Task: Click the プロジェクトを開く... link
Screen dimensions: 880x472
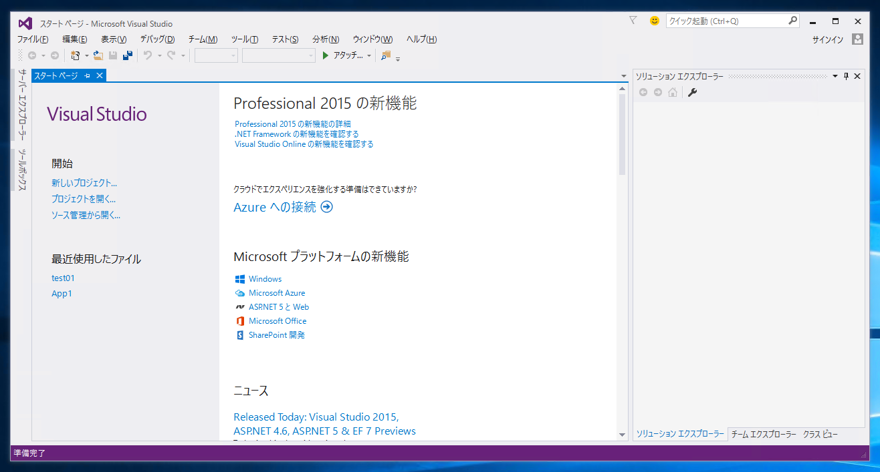Action: [x=83, y=199]
